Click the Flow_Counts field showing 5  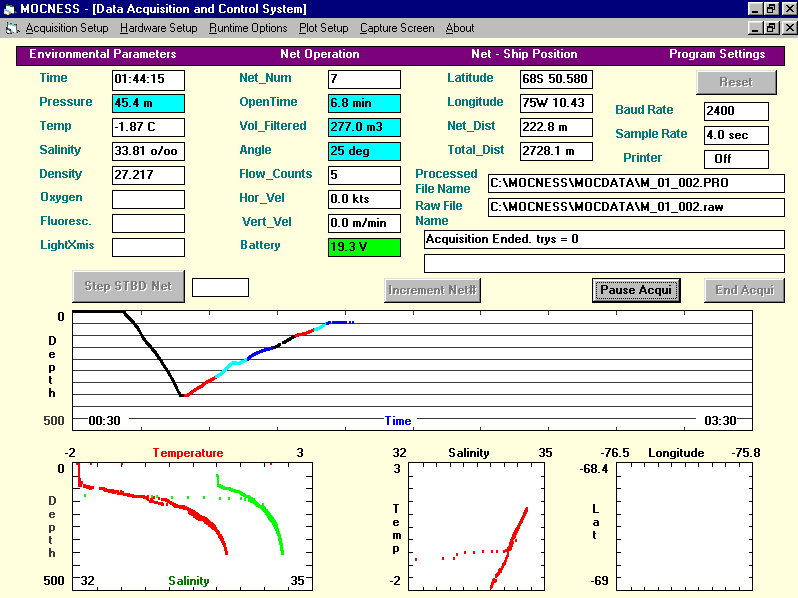coord(364,175)
